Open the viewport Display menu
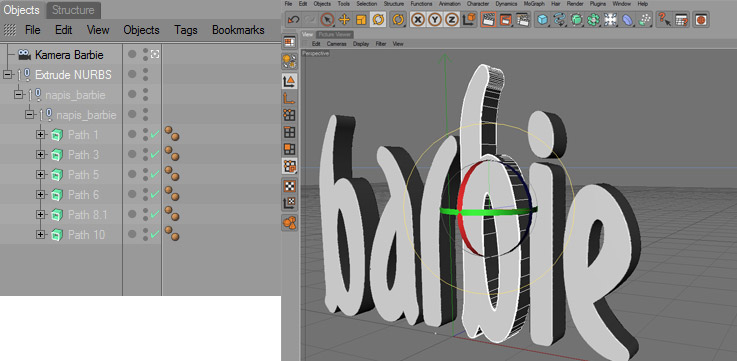The width and height of the screenshot is (737, 361). tap(361, 44)
